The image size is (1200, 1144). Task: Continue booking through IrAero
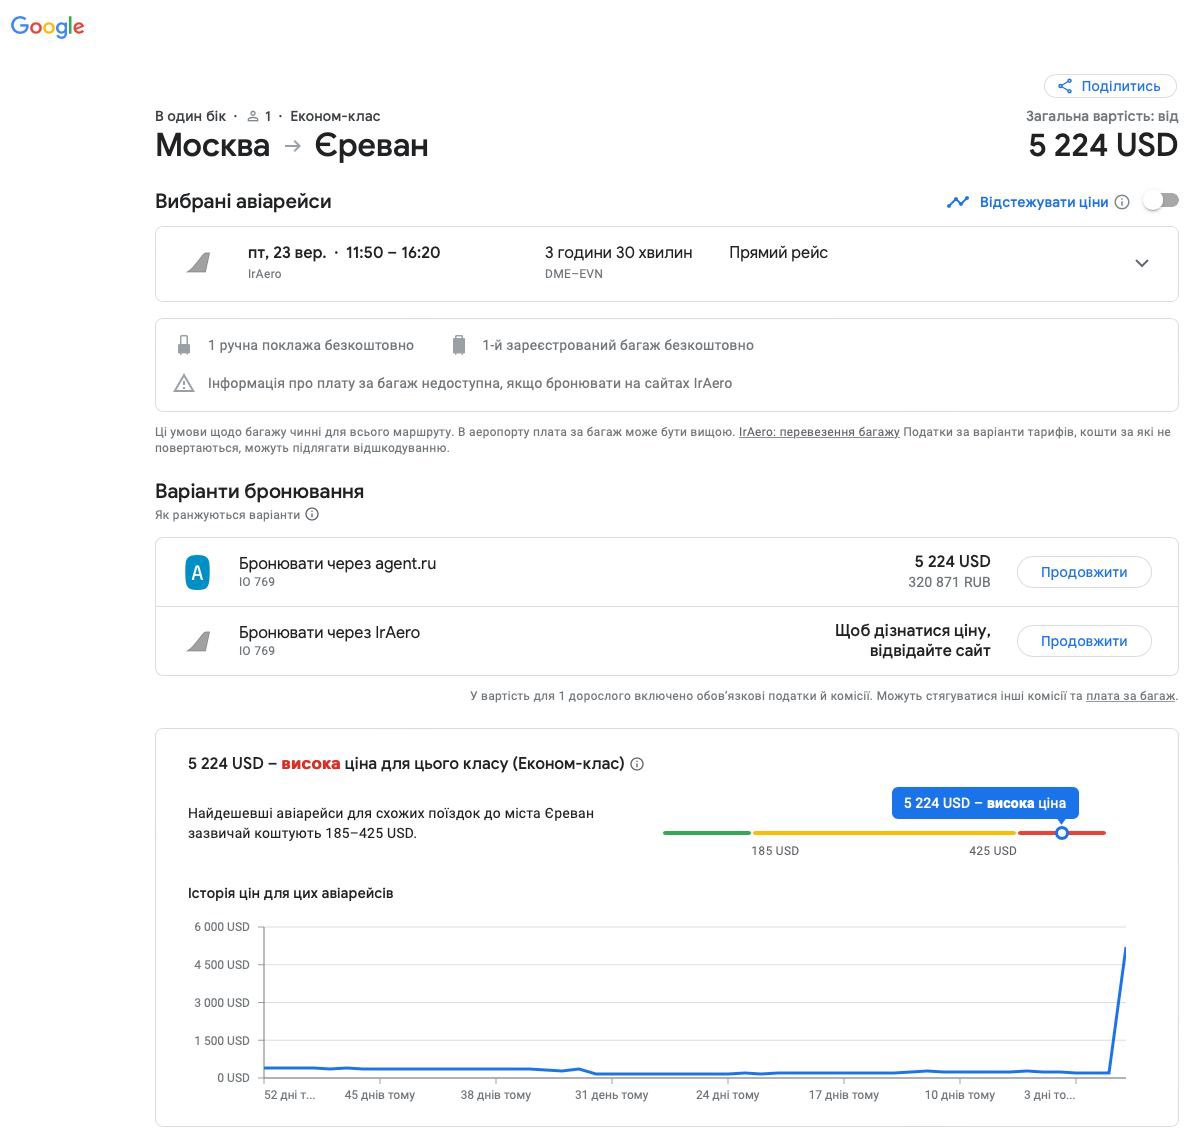(x=1084, y=641)
